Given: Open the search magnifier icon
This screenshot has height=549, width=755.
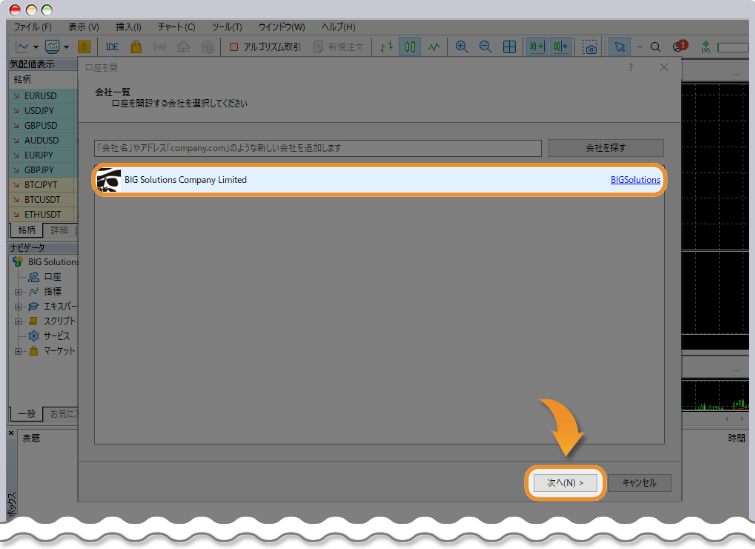Looking at the screenshot, I should coord(655,47).
